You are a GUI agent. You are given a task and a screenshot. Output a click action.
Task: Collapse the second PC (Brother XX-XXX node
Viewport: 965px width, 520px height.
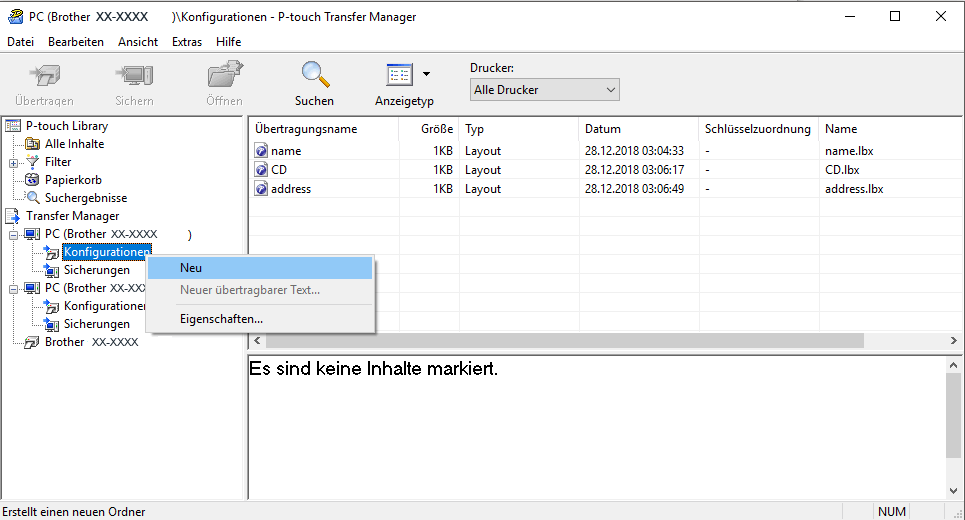(13, 289)
